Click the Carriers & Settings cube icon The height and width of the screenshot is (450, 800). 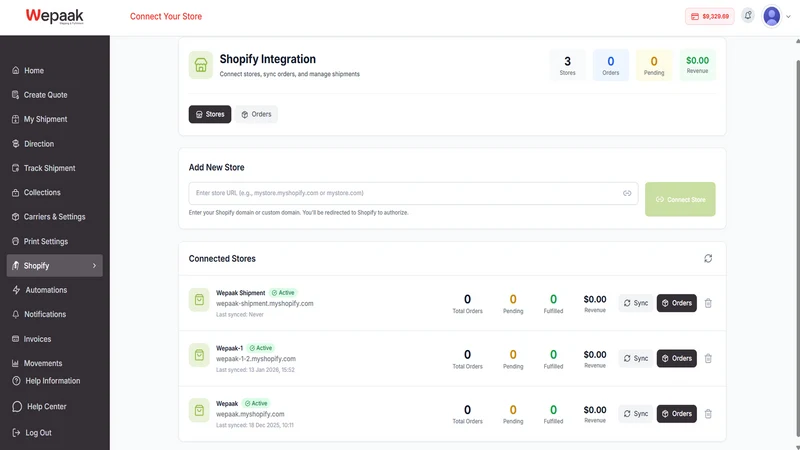15,217
